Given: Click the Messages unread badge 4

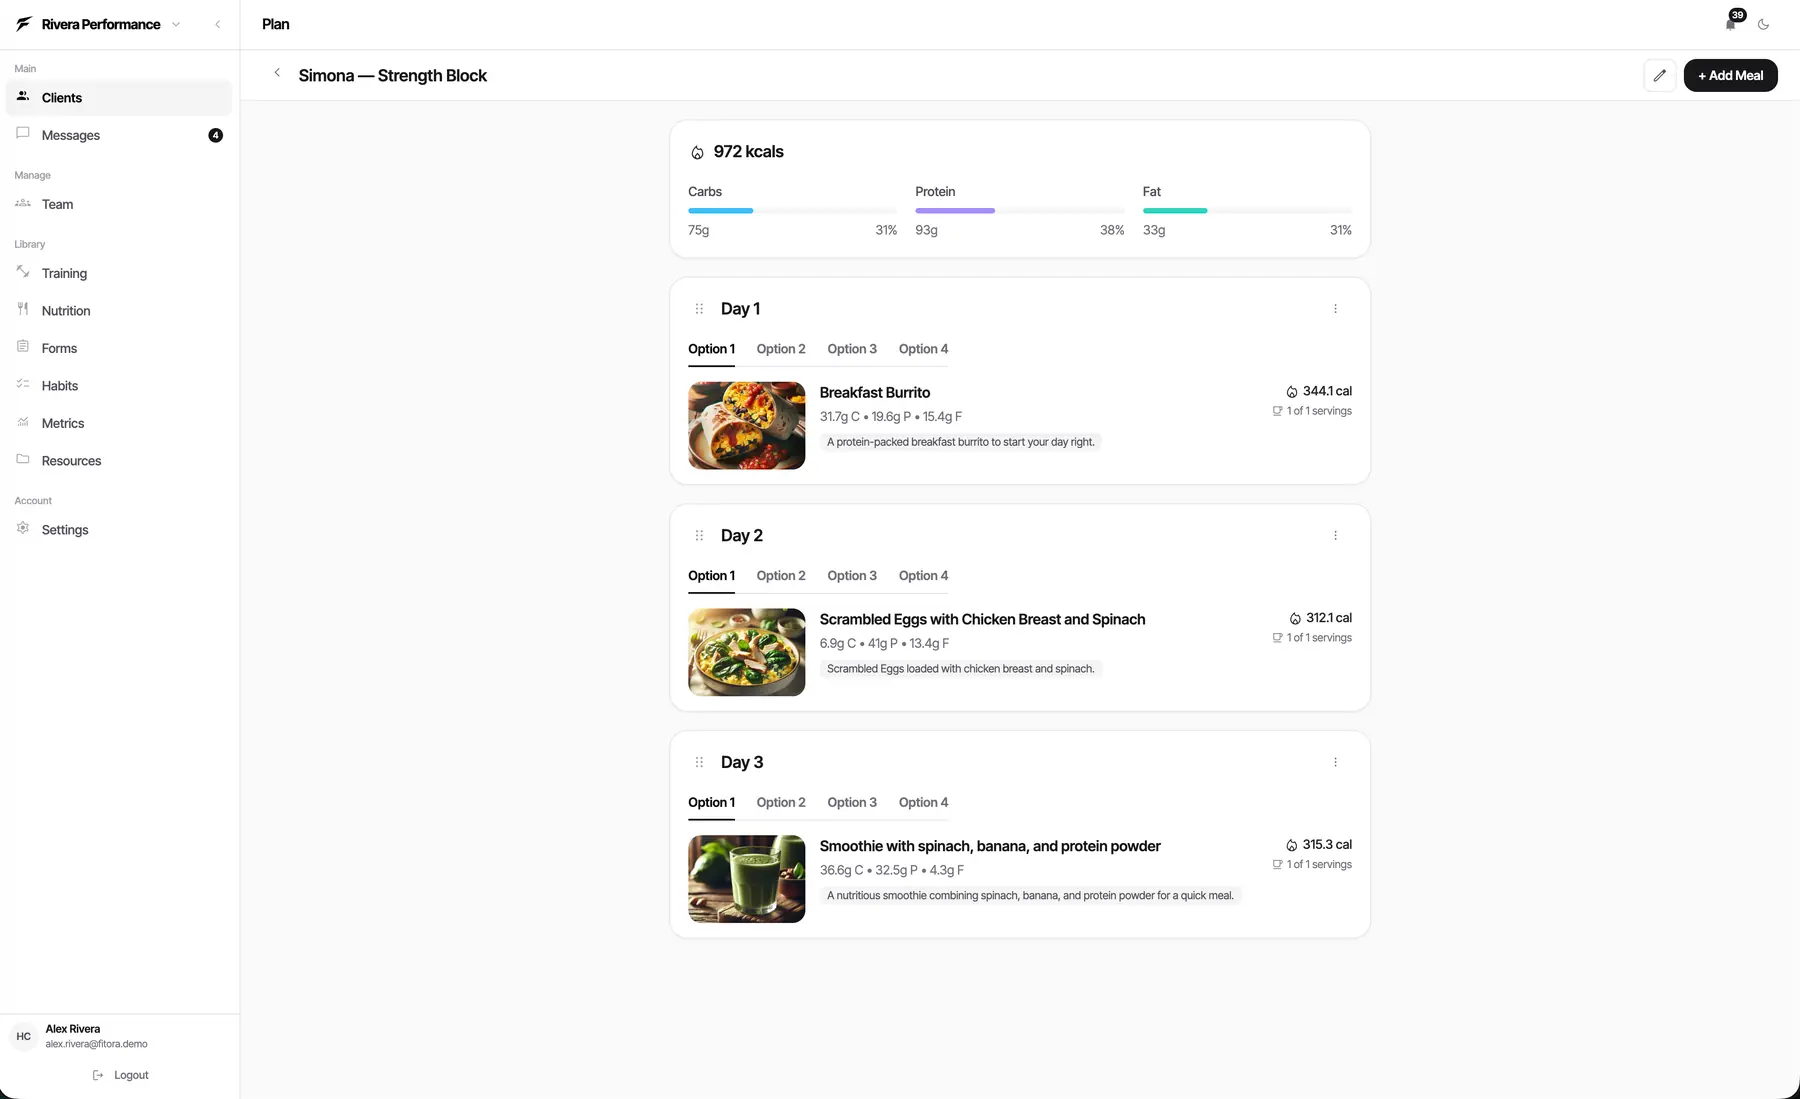Looking at the screenshot, I should coord(215,135).
